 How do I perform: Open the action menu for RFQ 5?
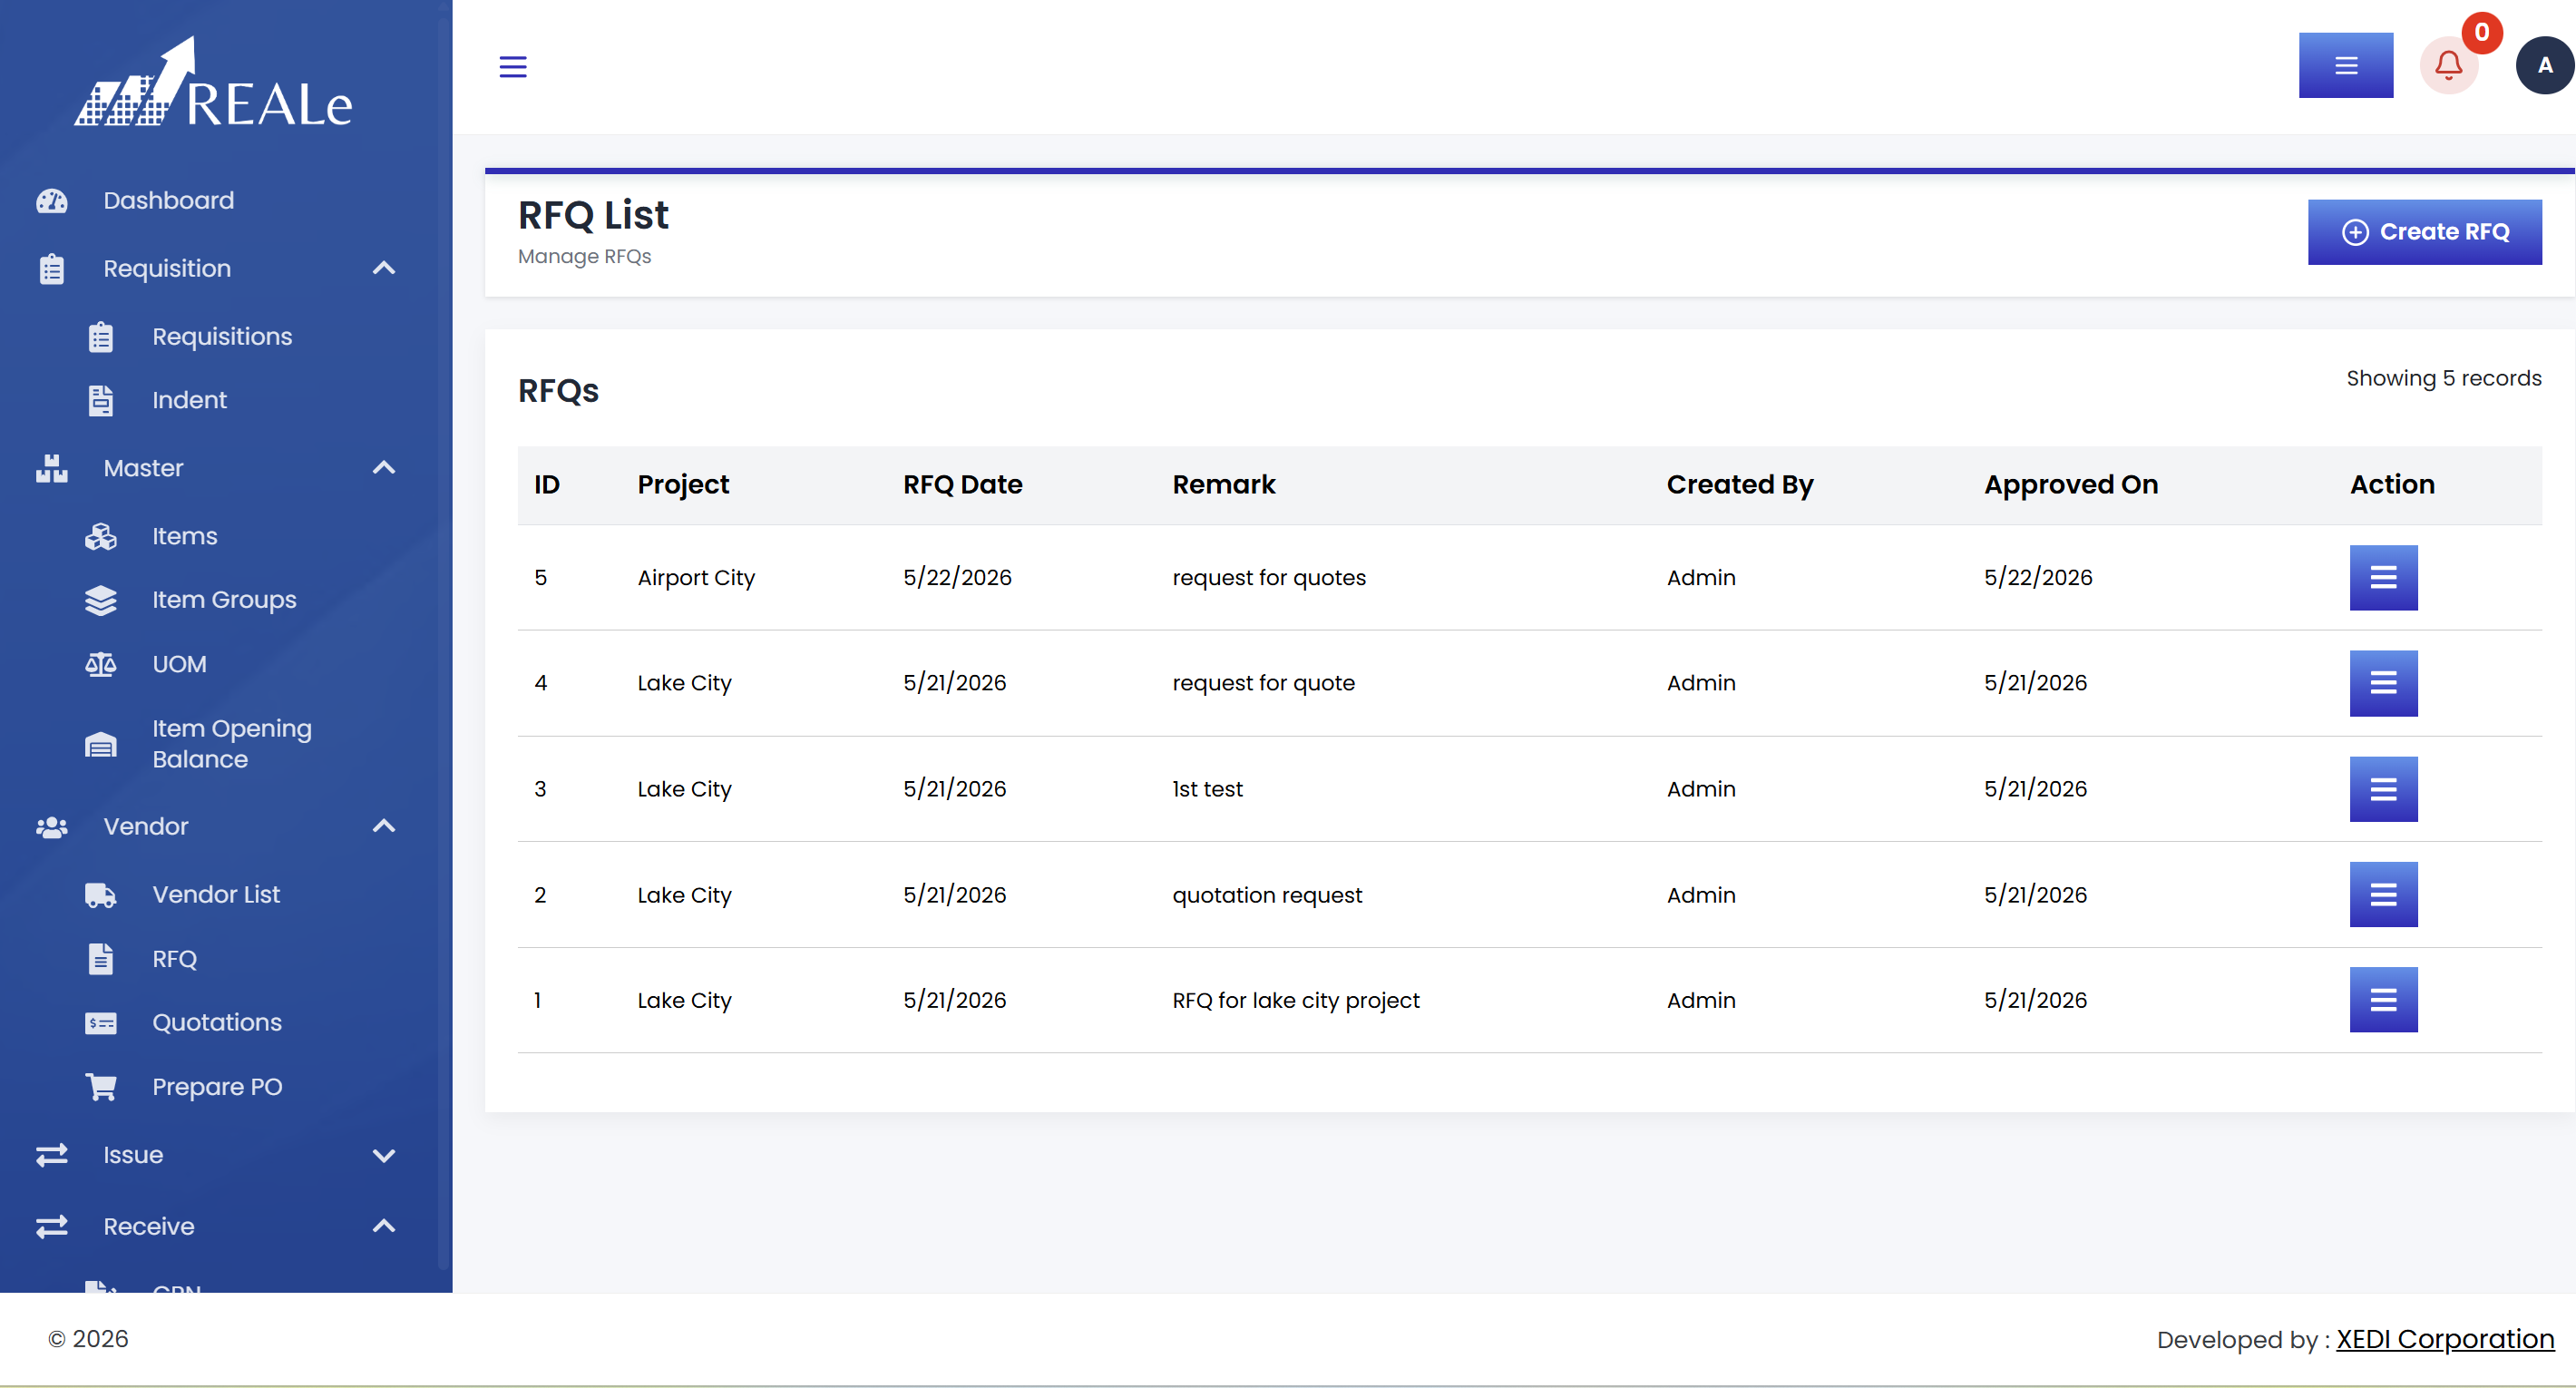pyautogui.click(x=2383, y=577)
